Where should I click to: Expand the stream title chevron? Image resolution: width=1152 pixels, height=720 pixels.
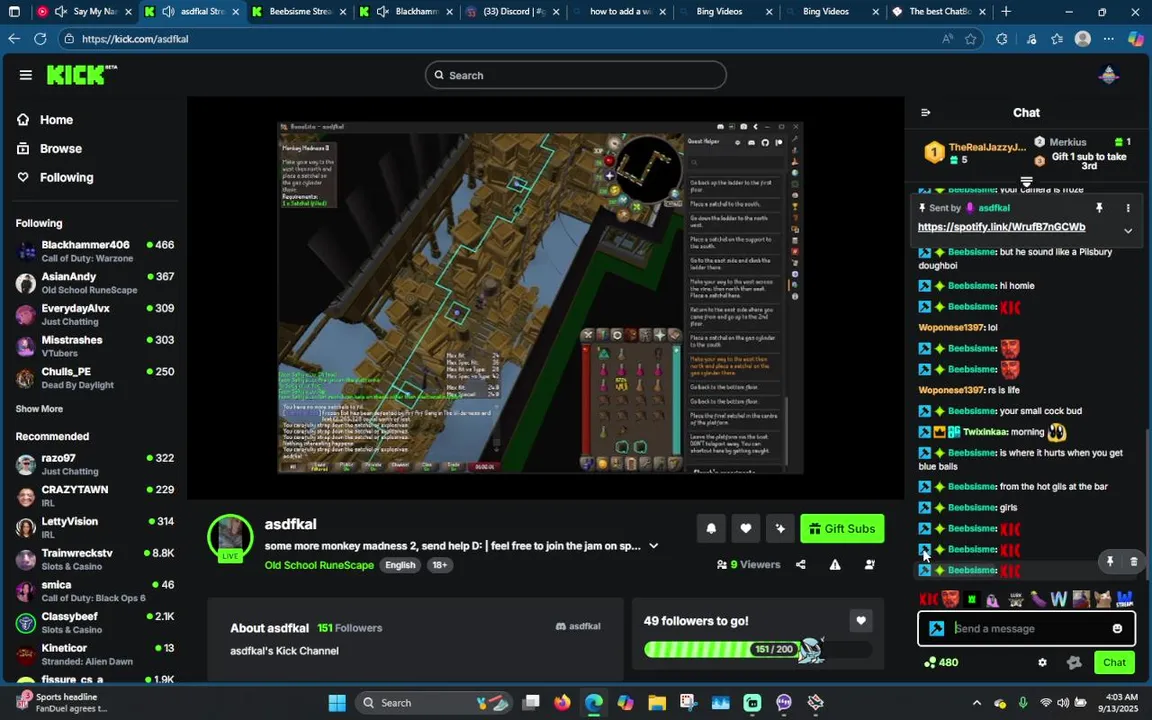click(653, 546)
